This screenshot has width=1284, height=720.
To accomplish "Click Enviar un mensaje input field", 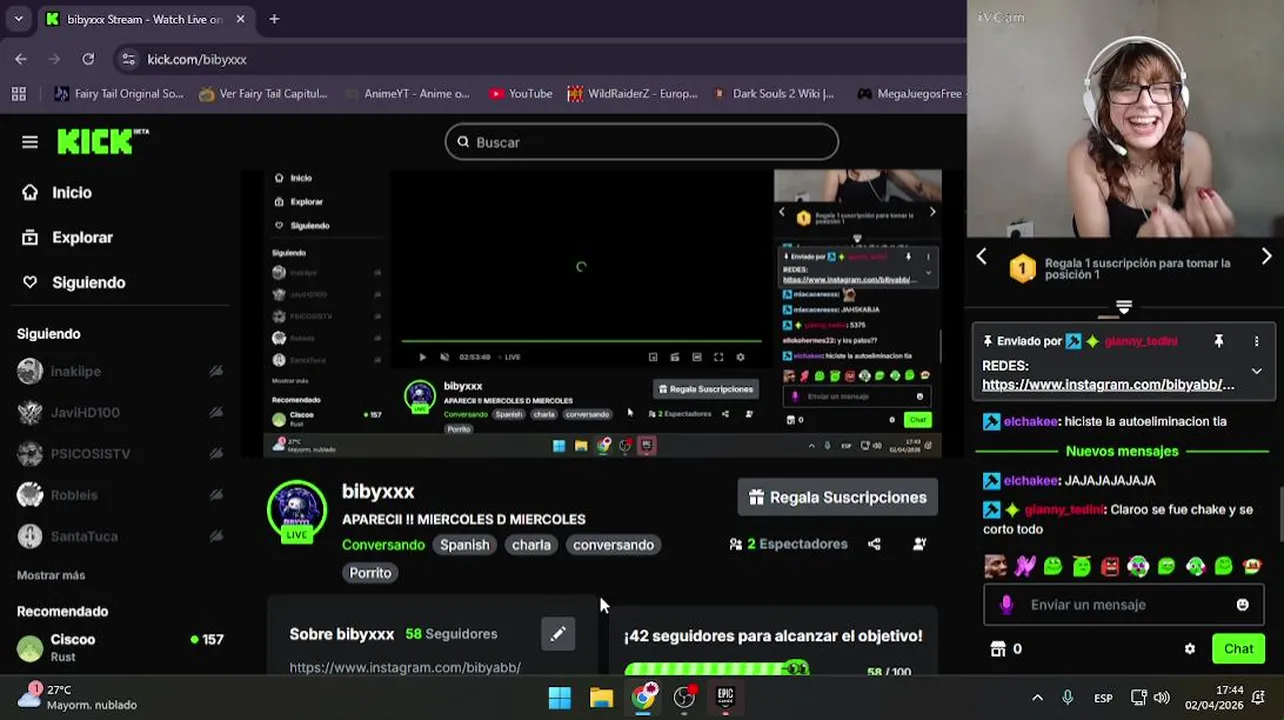I will (x=1124, y=604).
